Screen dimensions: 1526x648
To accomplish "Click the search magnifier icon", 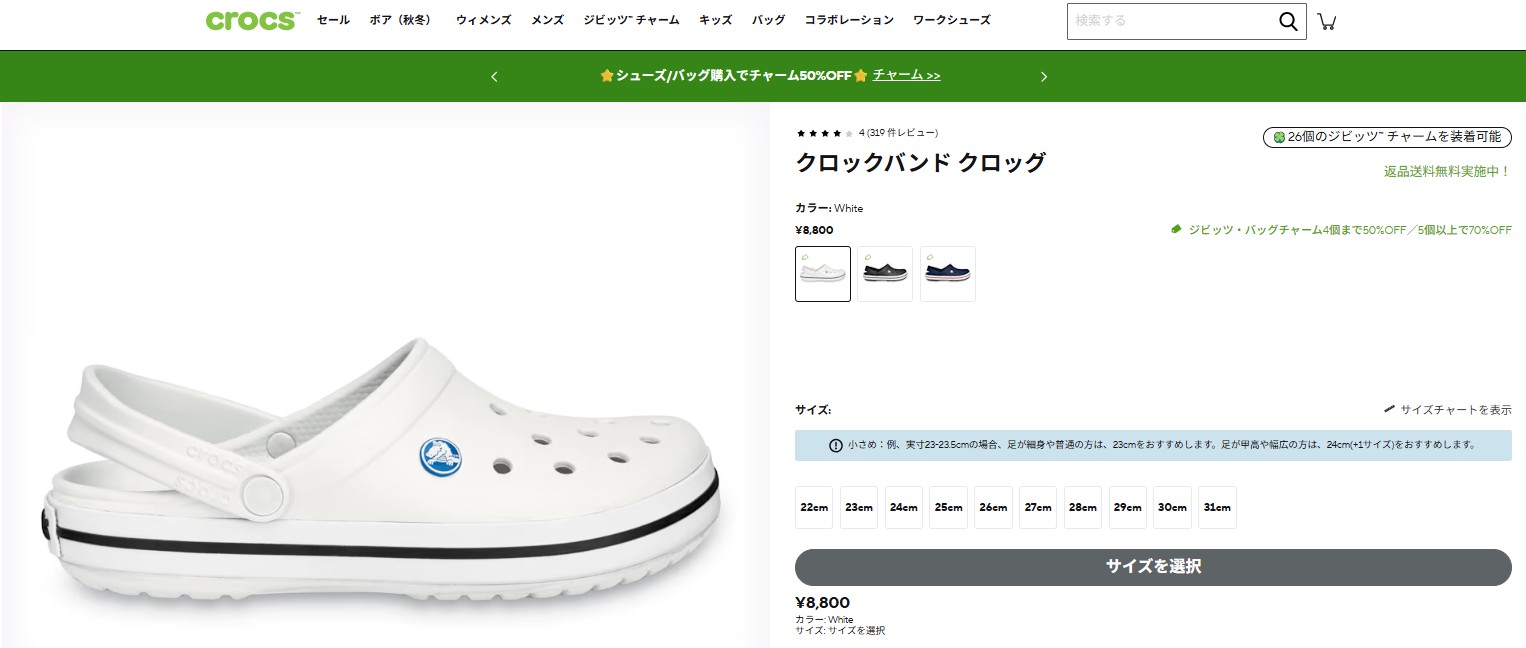I will pyautogui.click(x=1288, y=20).
